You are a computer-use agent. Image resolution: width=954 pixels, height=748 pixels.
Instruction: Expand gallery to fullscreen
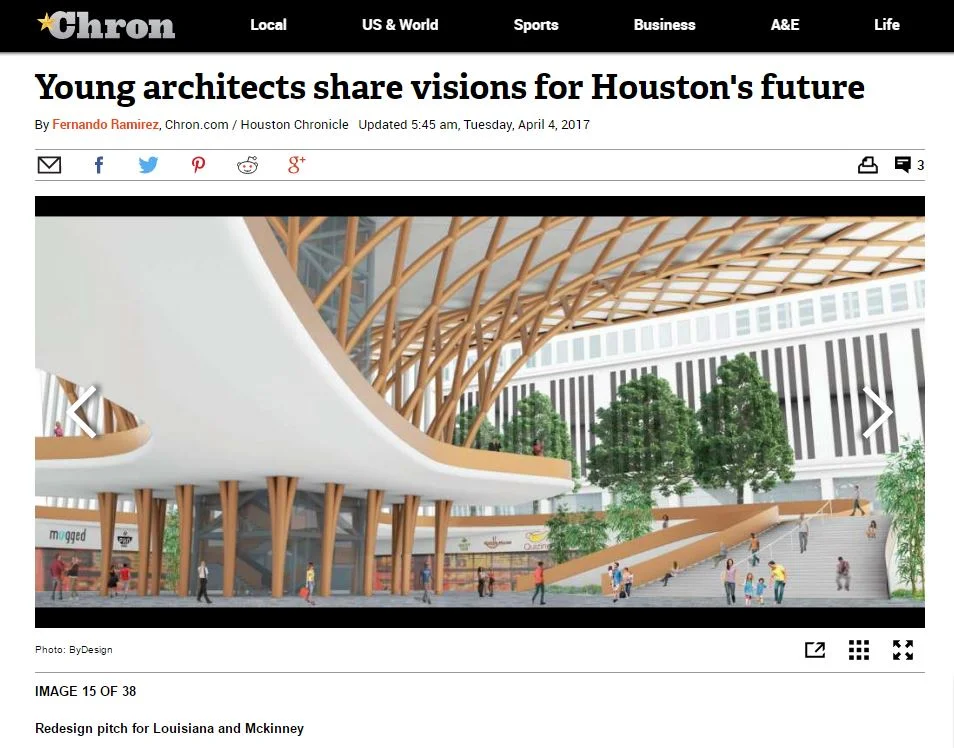click(x=903, y=650)
